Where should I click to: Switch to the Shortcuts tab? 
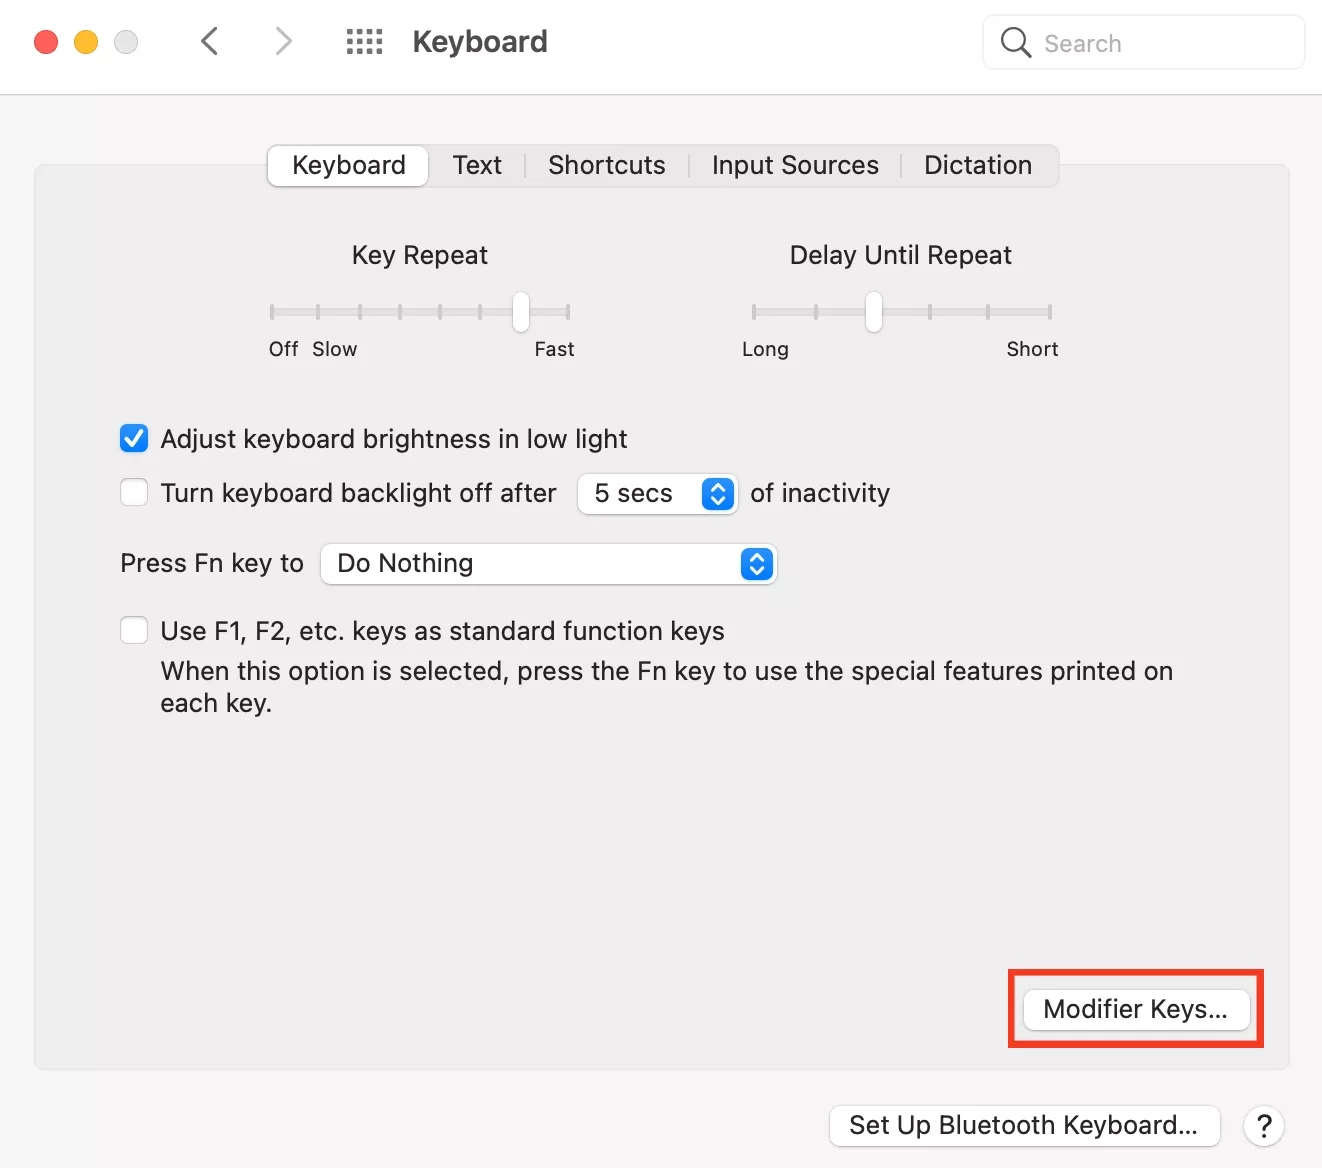pos(606,166)
